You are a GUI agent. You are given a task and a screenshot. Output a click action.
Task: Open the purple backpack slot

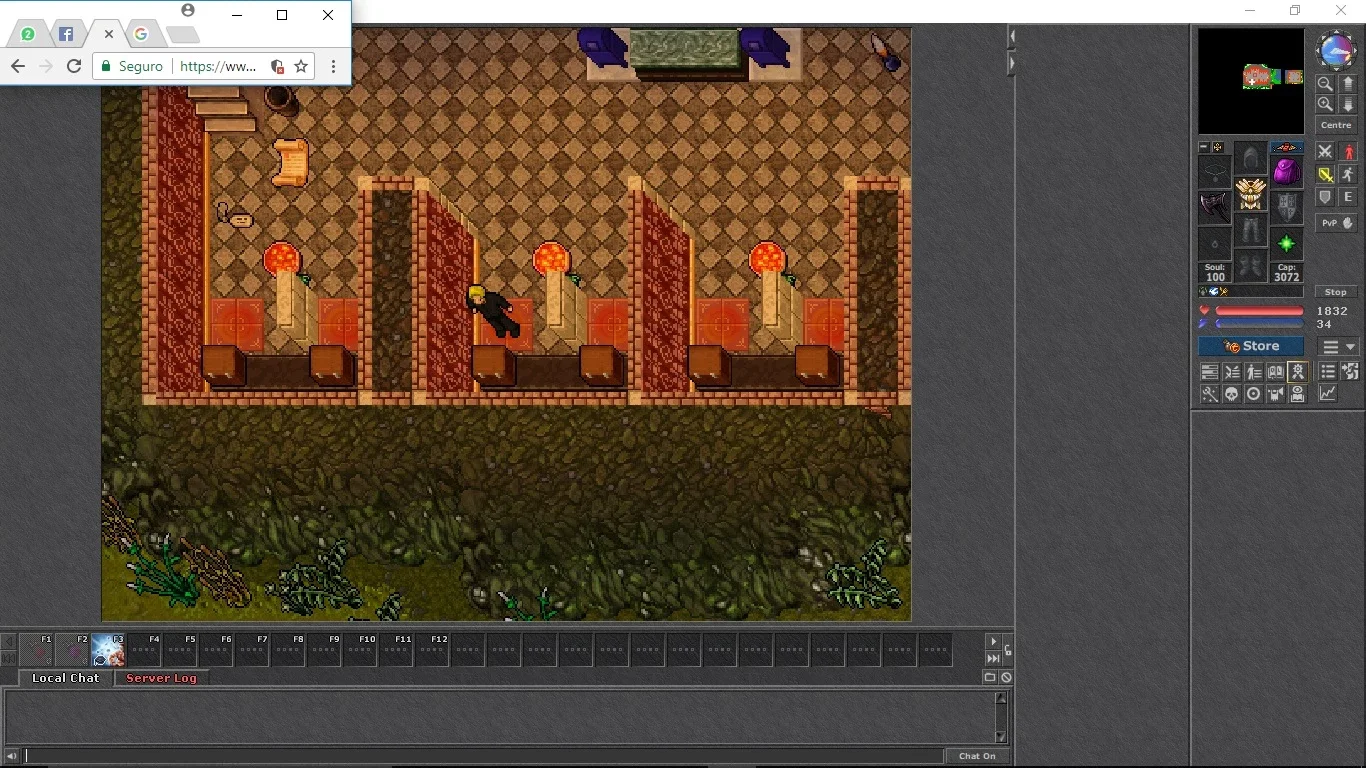[1286, 172]
